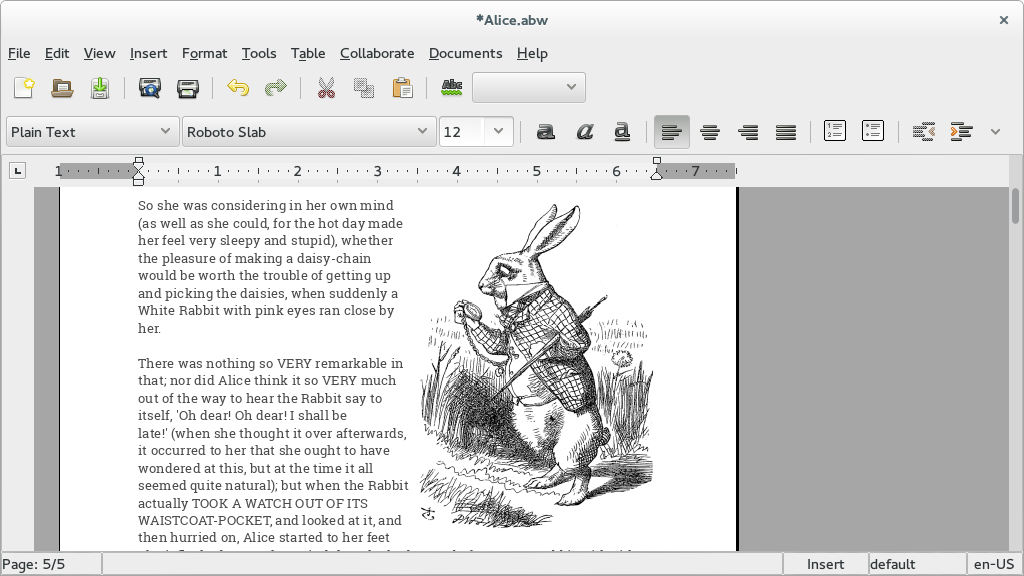Create a new document with toolbar icon
This screenshot has height=576, width=1024.
click(24, 88)
